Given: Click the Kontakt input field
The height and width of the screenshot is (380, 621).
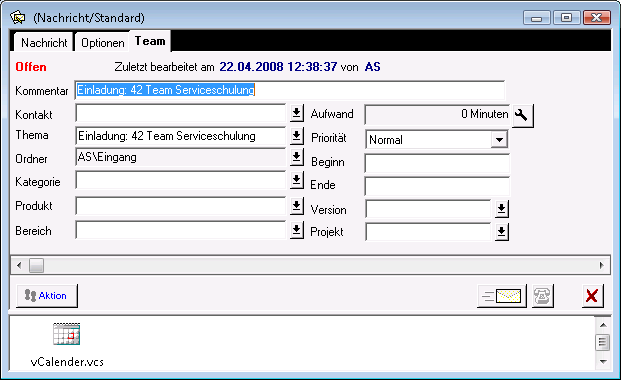Looking at the screenshot, I should coord(181,113).
